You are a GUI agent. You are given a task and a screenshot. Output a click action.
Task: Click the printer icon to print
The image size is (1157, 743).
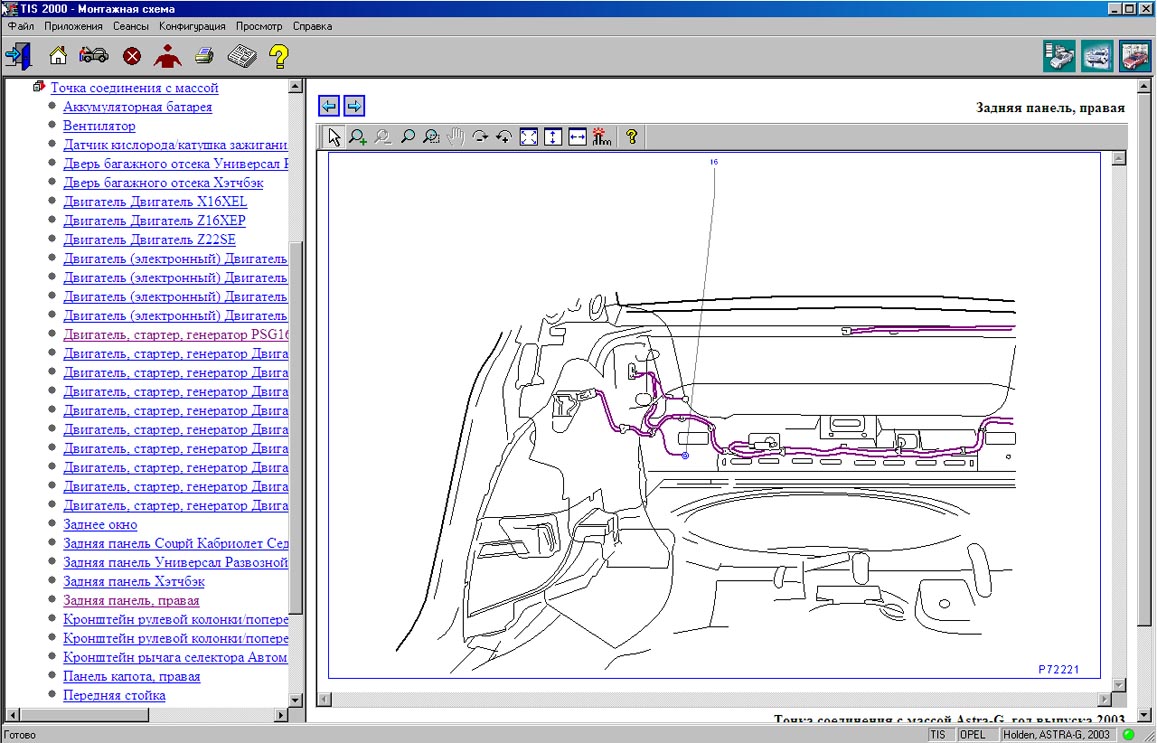[x=204, y=56]
